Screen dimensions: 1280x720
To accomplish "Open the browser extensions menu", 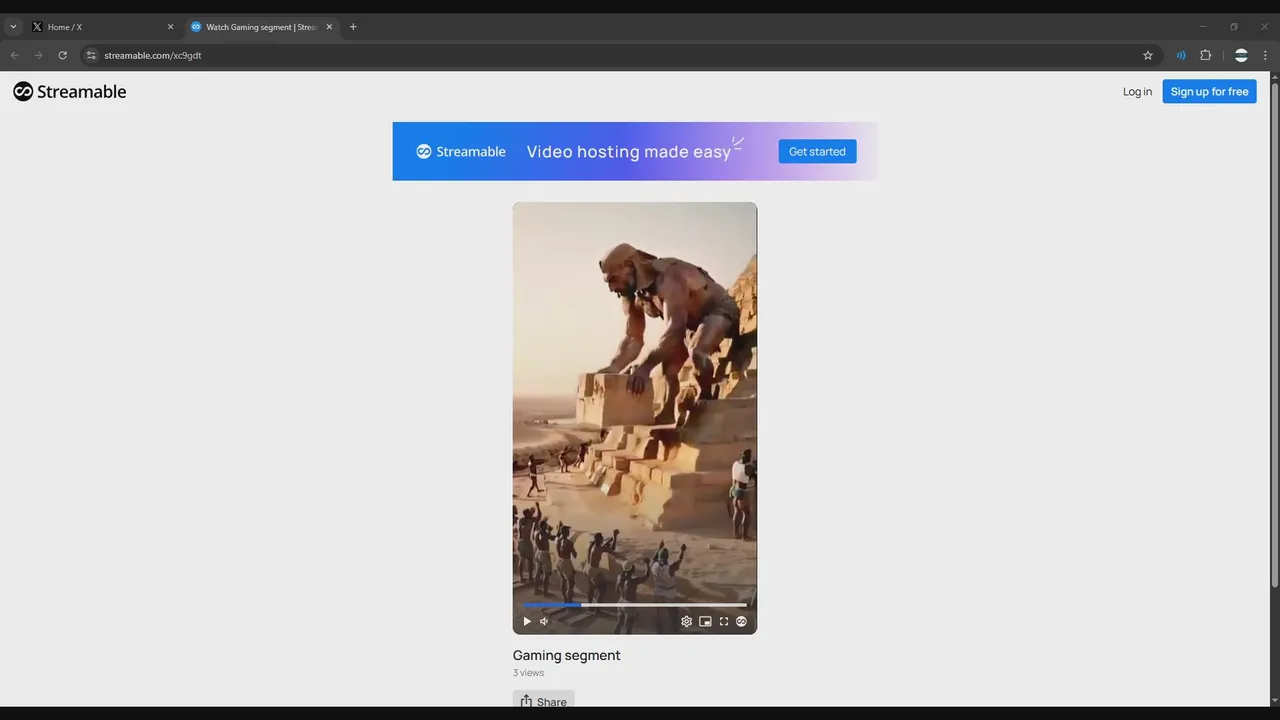I will pyautogui.click(x=1205, y=55).
